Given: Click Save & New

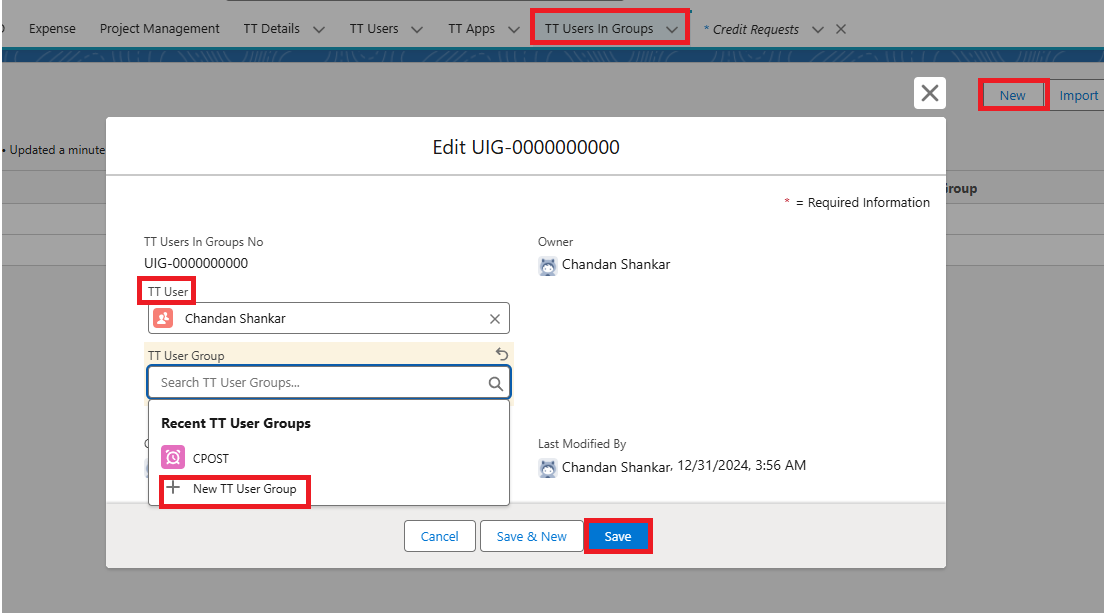Looking at the screenshot, I should click(x=532, y=536).
